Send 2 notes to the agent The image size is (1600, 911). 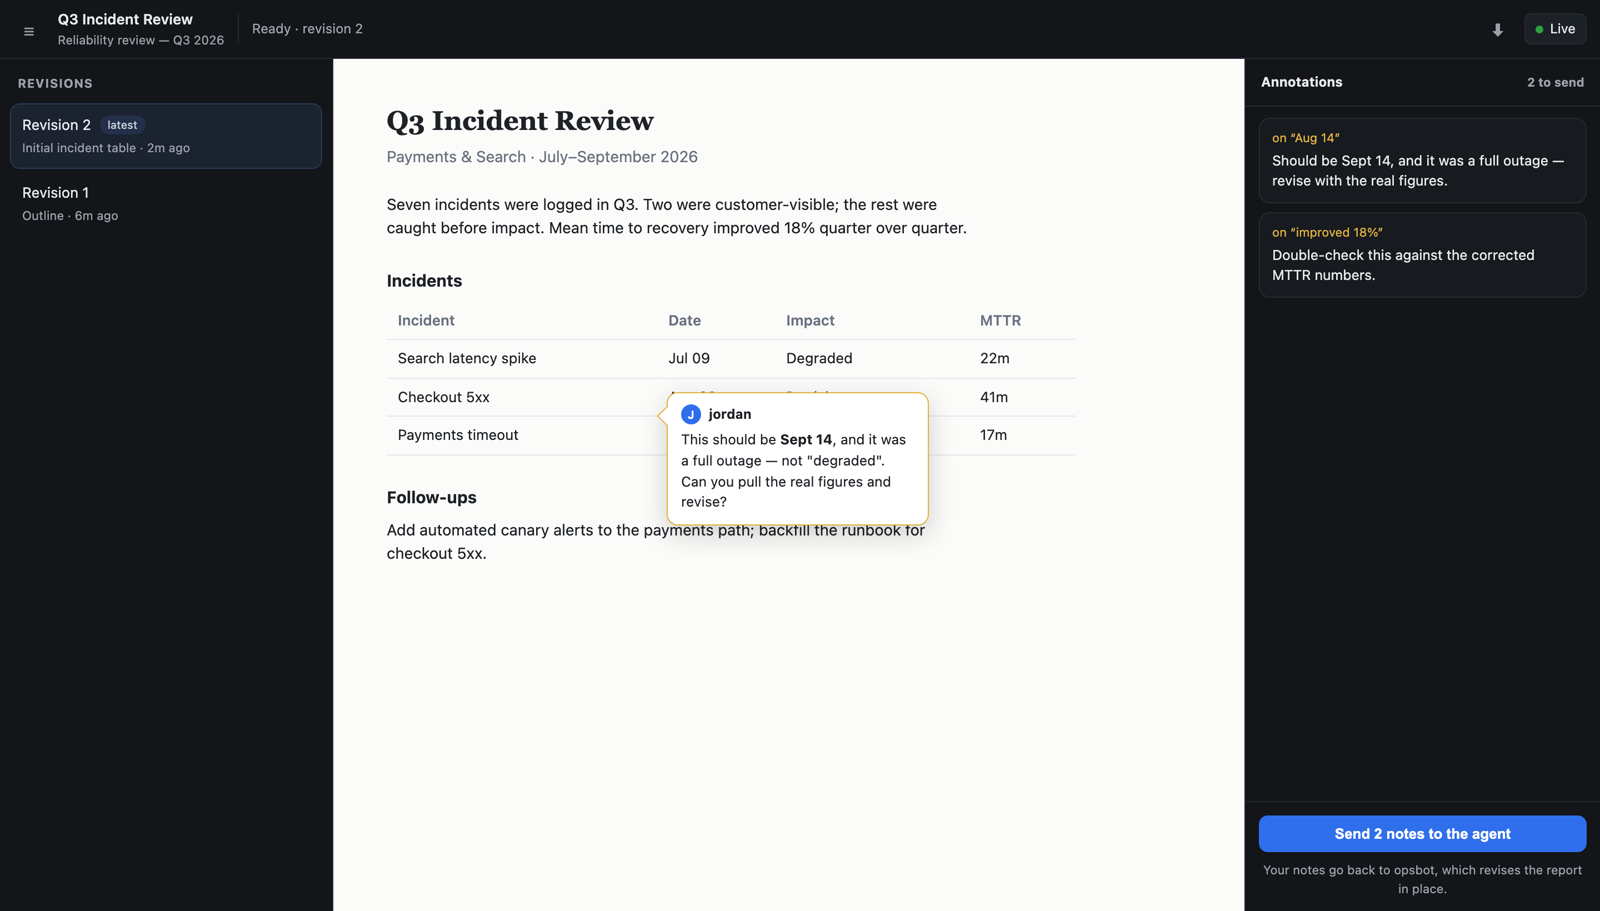point(1422,834)
